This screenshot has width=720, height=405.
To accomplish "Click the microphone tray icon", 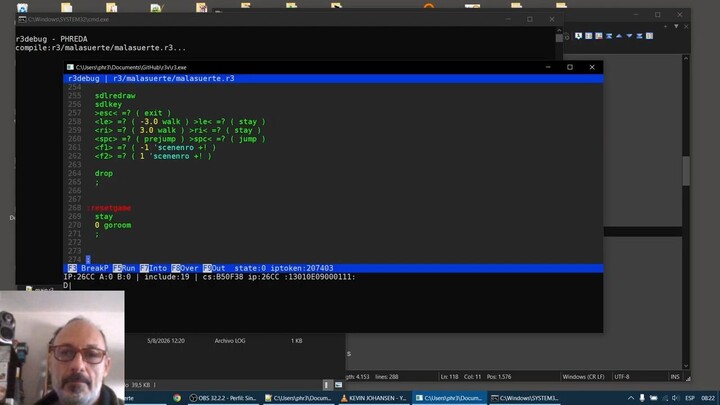I will tap(642, 398).
